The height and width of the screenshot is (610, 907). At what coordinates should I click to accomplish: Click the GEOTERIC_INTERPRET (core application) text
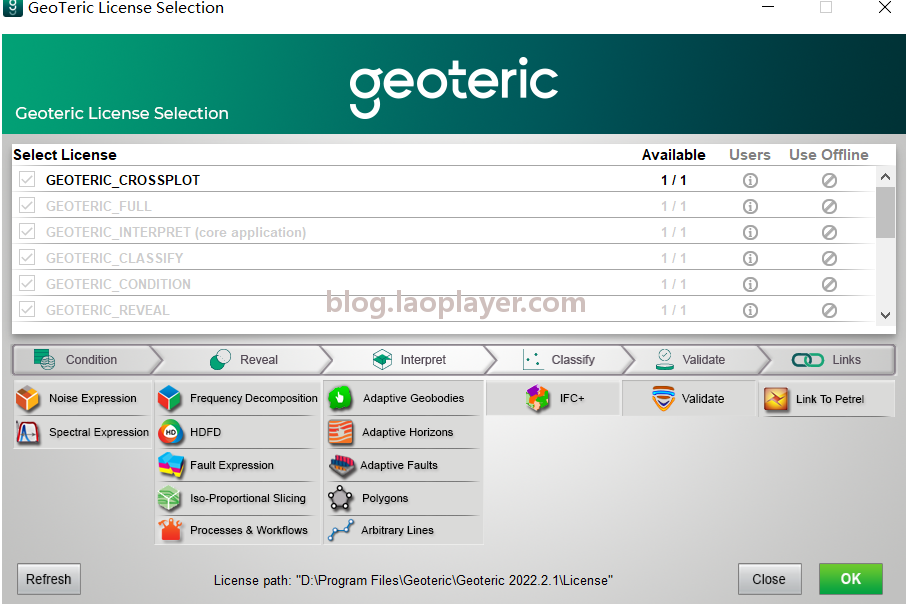pos(176,232)
